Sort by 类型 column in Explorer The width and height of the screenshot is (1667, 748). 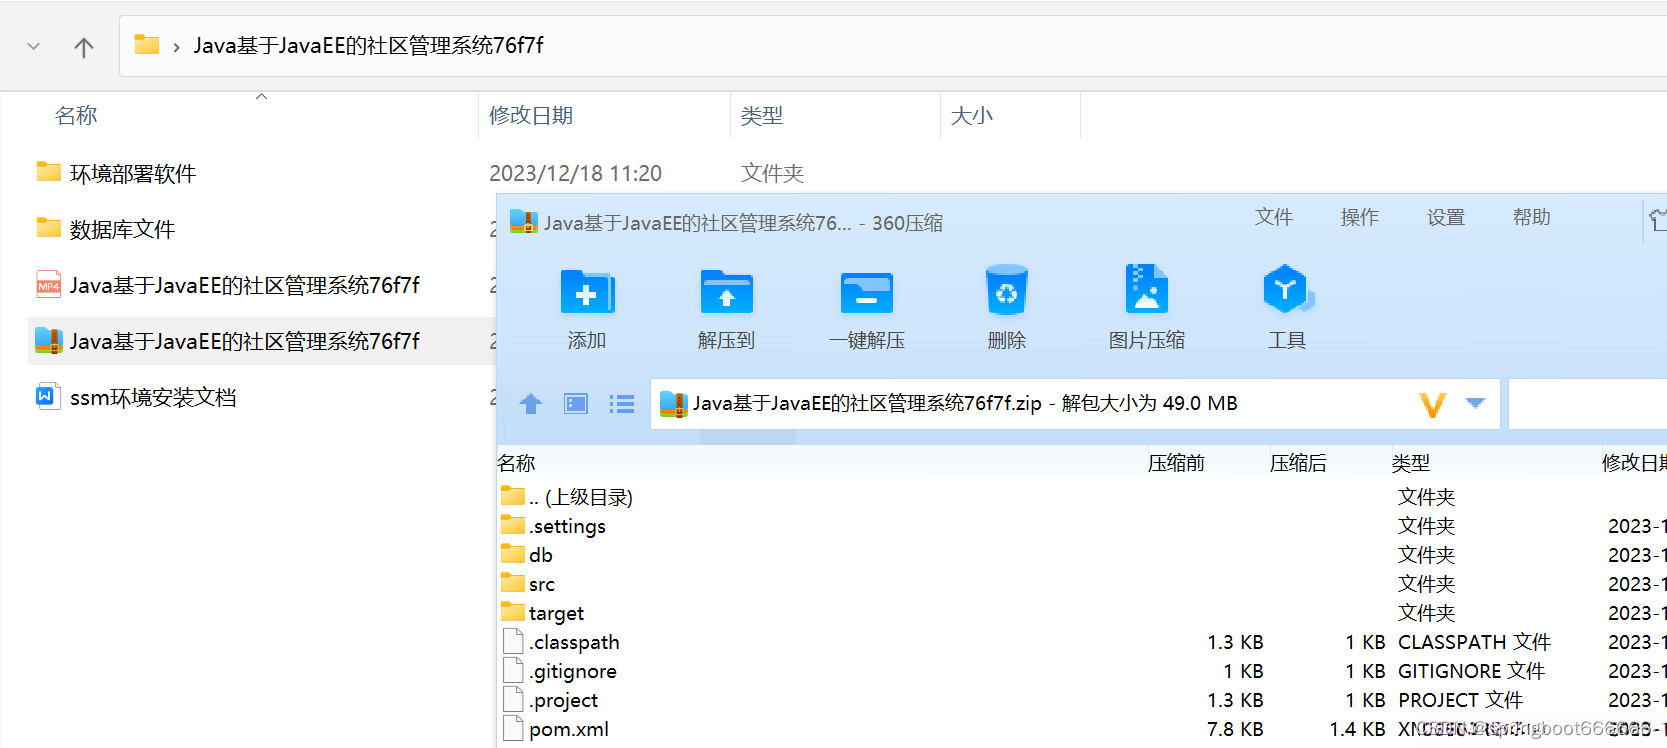coord(762,116)
